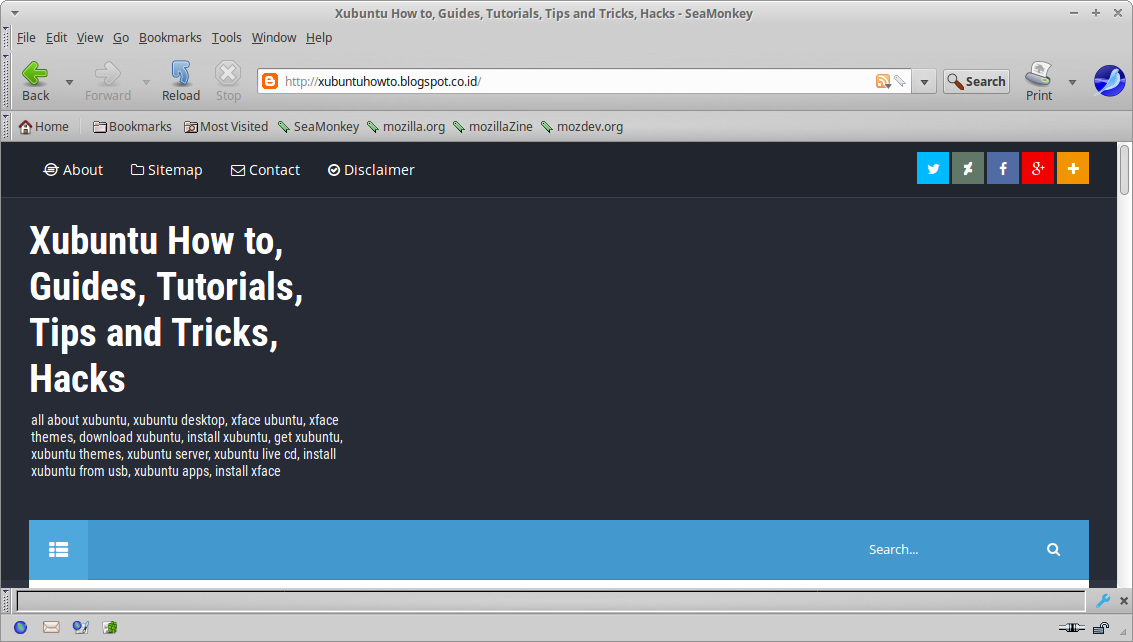Viewport: 1133px width, 642px height.
Task: Click the blog search magnifier icon
Action: pos(1054,549)
